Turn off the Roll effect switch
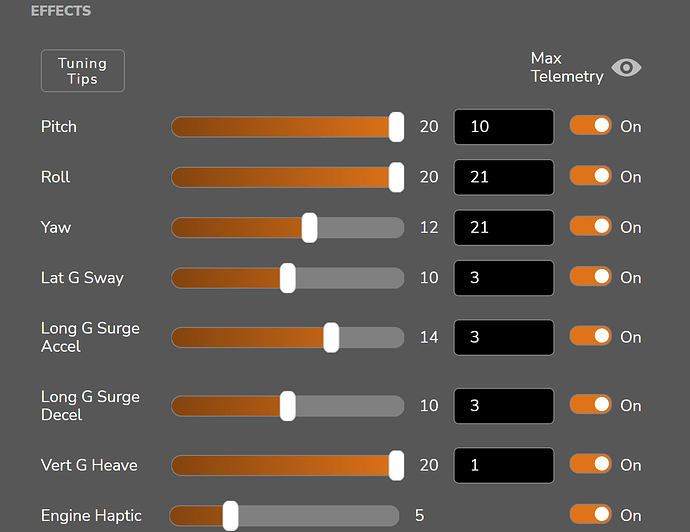This screenshot has height=532, width=690. (x=591, y=176)
